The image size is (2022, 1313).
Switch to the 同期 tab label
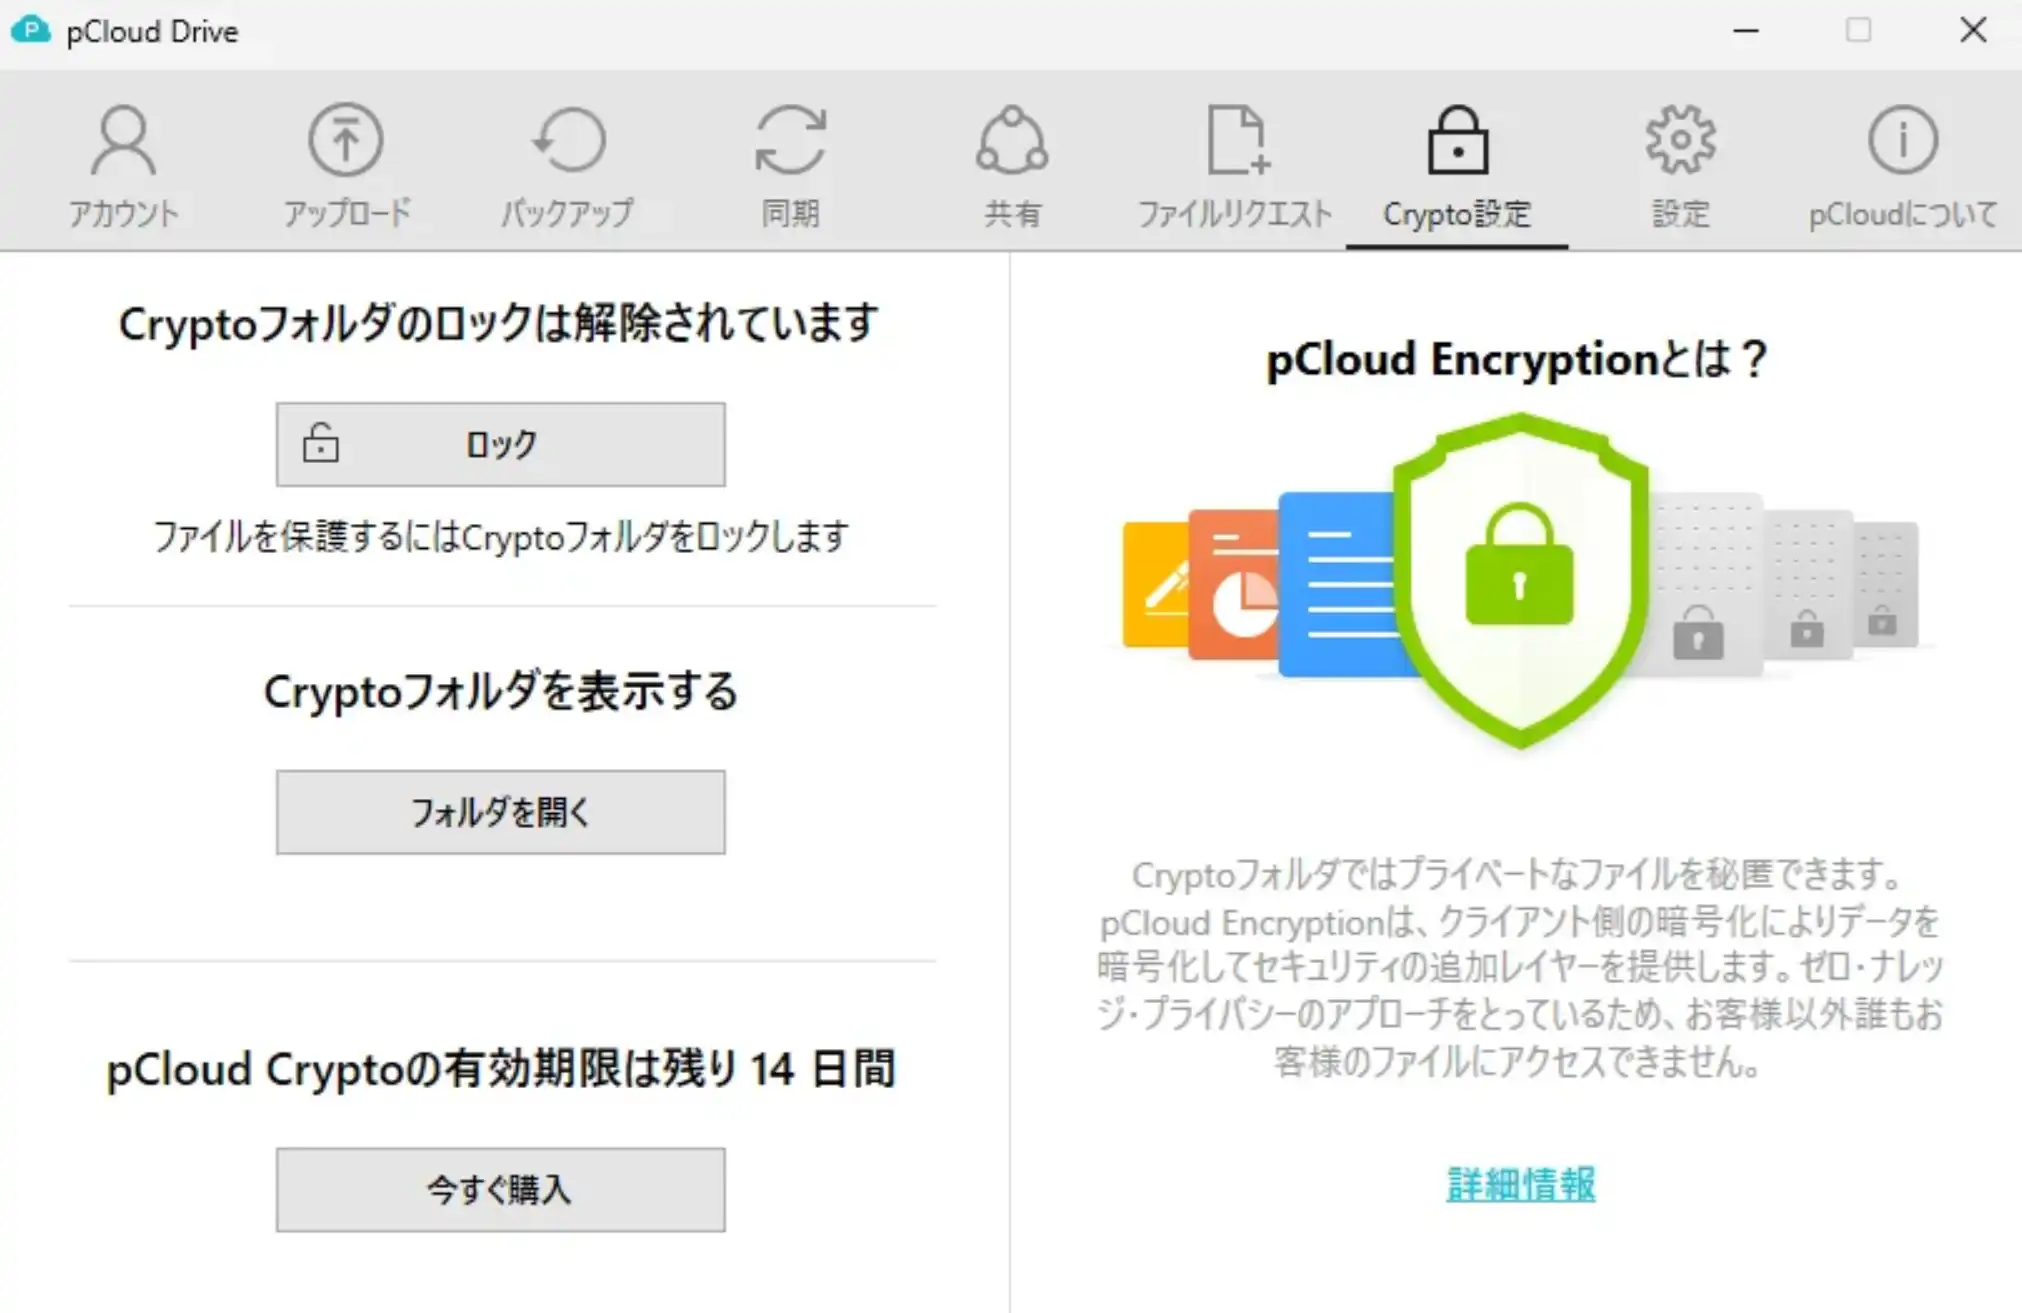tap(790, 213)
